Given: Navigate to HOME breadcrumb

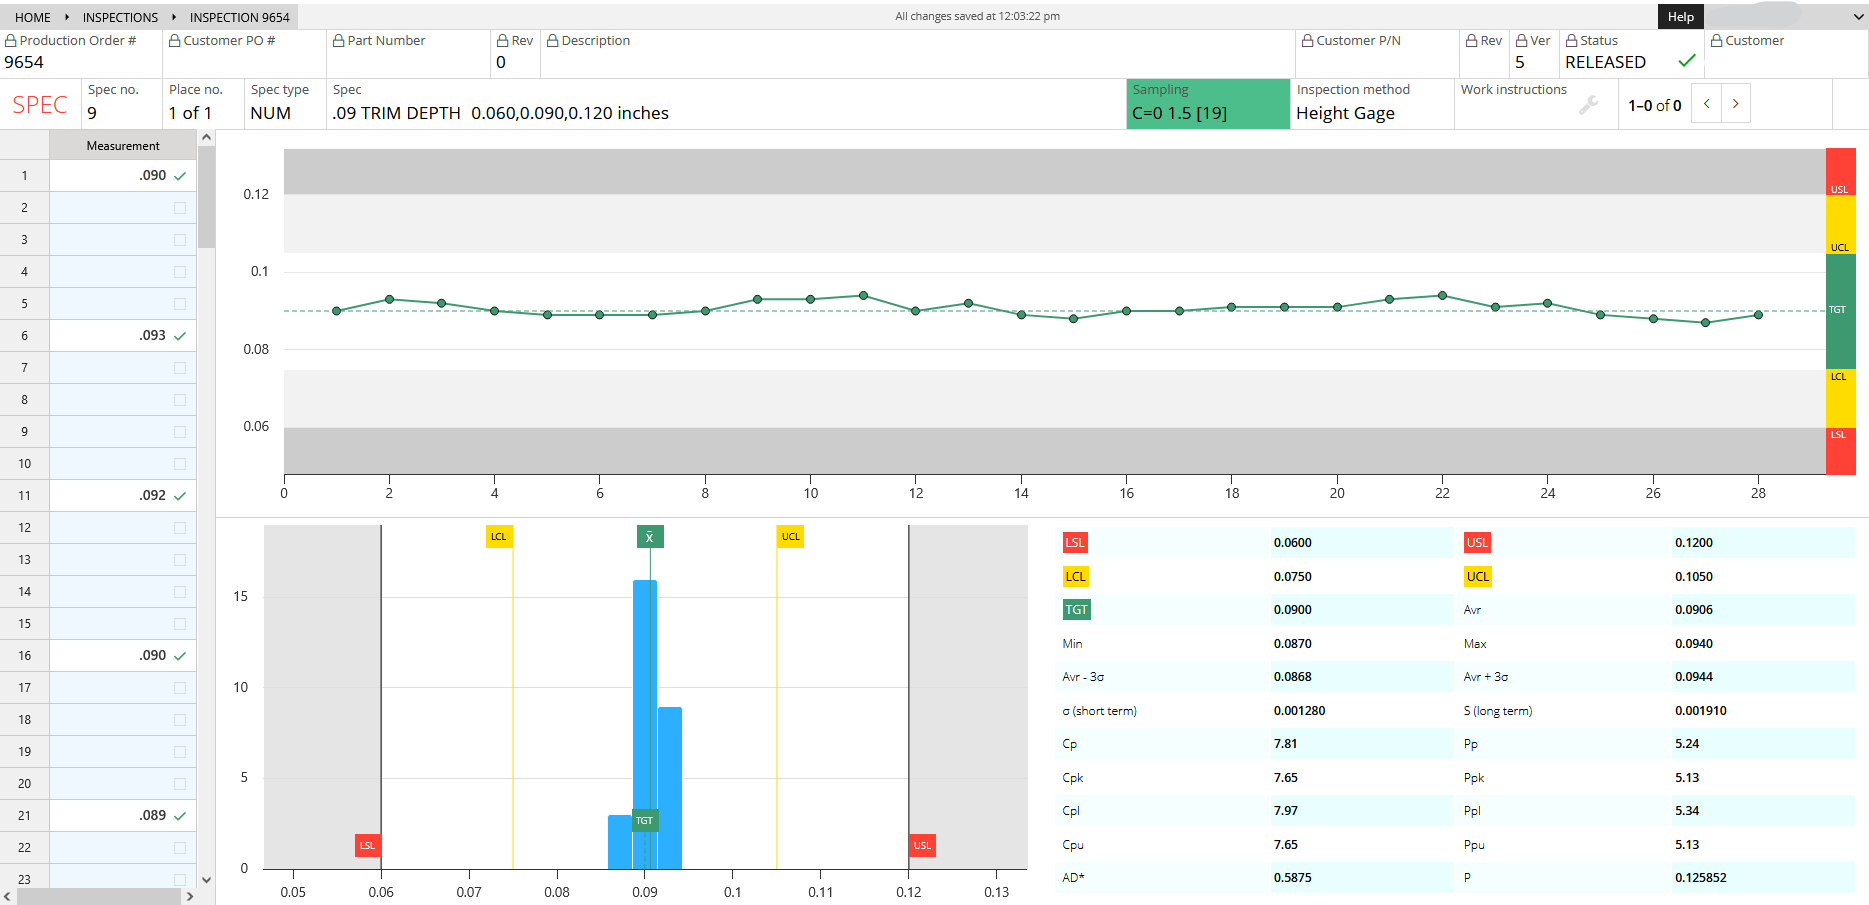Looking at the screenshot, I should [33, 17].
